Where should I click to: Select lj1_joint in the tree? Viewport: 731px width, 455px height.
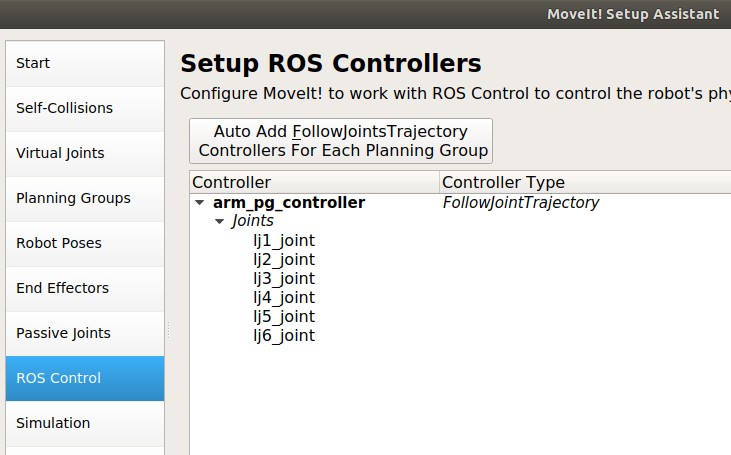pyautogui.click(x=284, y=240)
